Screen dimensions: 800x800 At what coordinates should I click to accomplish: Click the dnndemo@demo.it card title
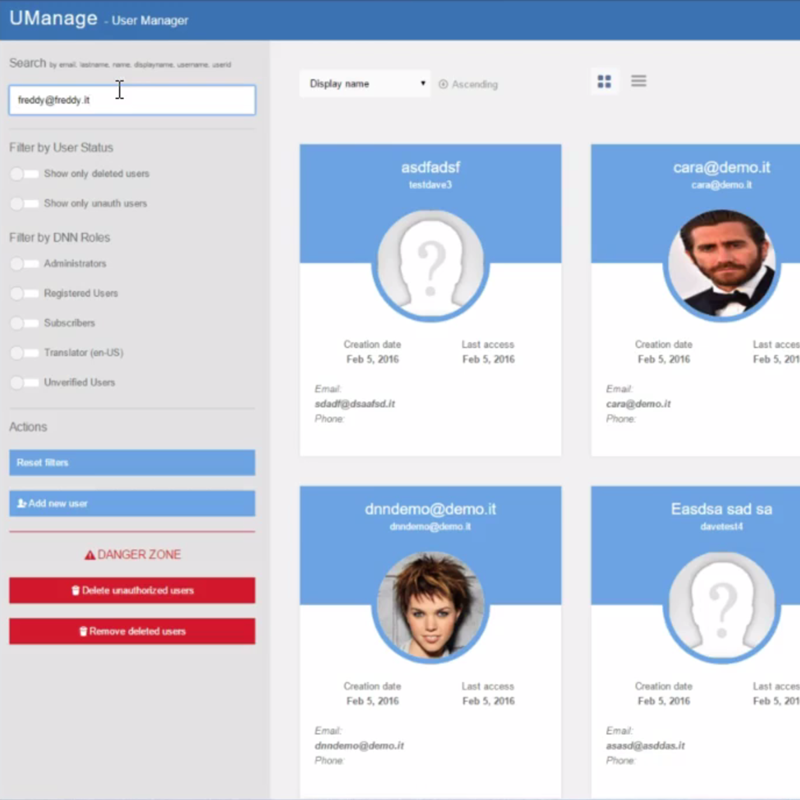click(431, 509)
